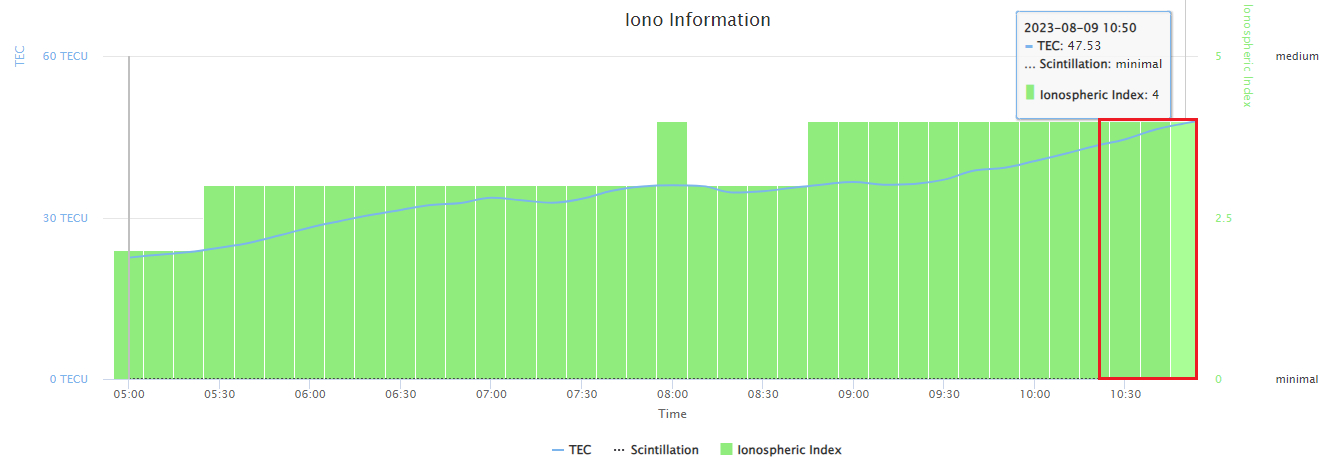Viewport: 1325px width, 468px height.
Task: Click the 30 TECU axis label
Action: click(65, 218)
